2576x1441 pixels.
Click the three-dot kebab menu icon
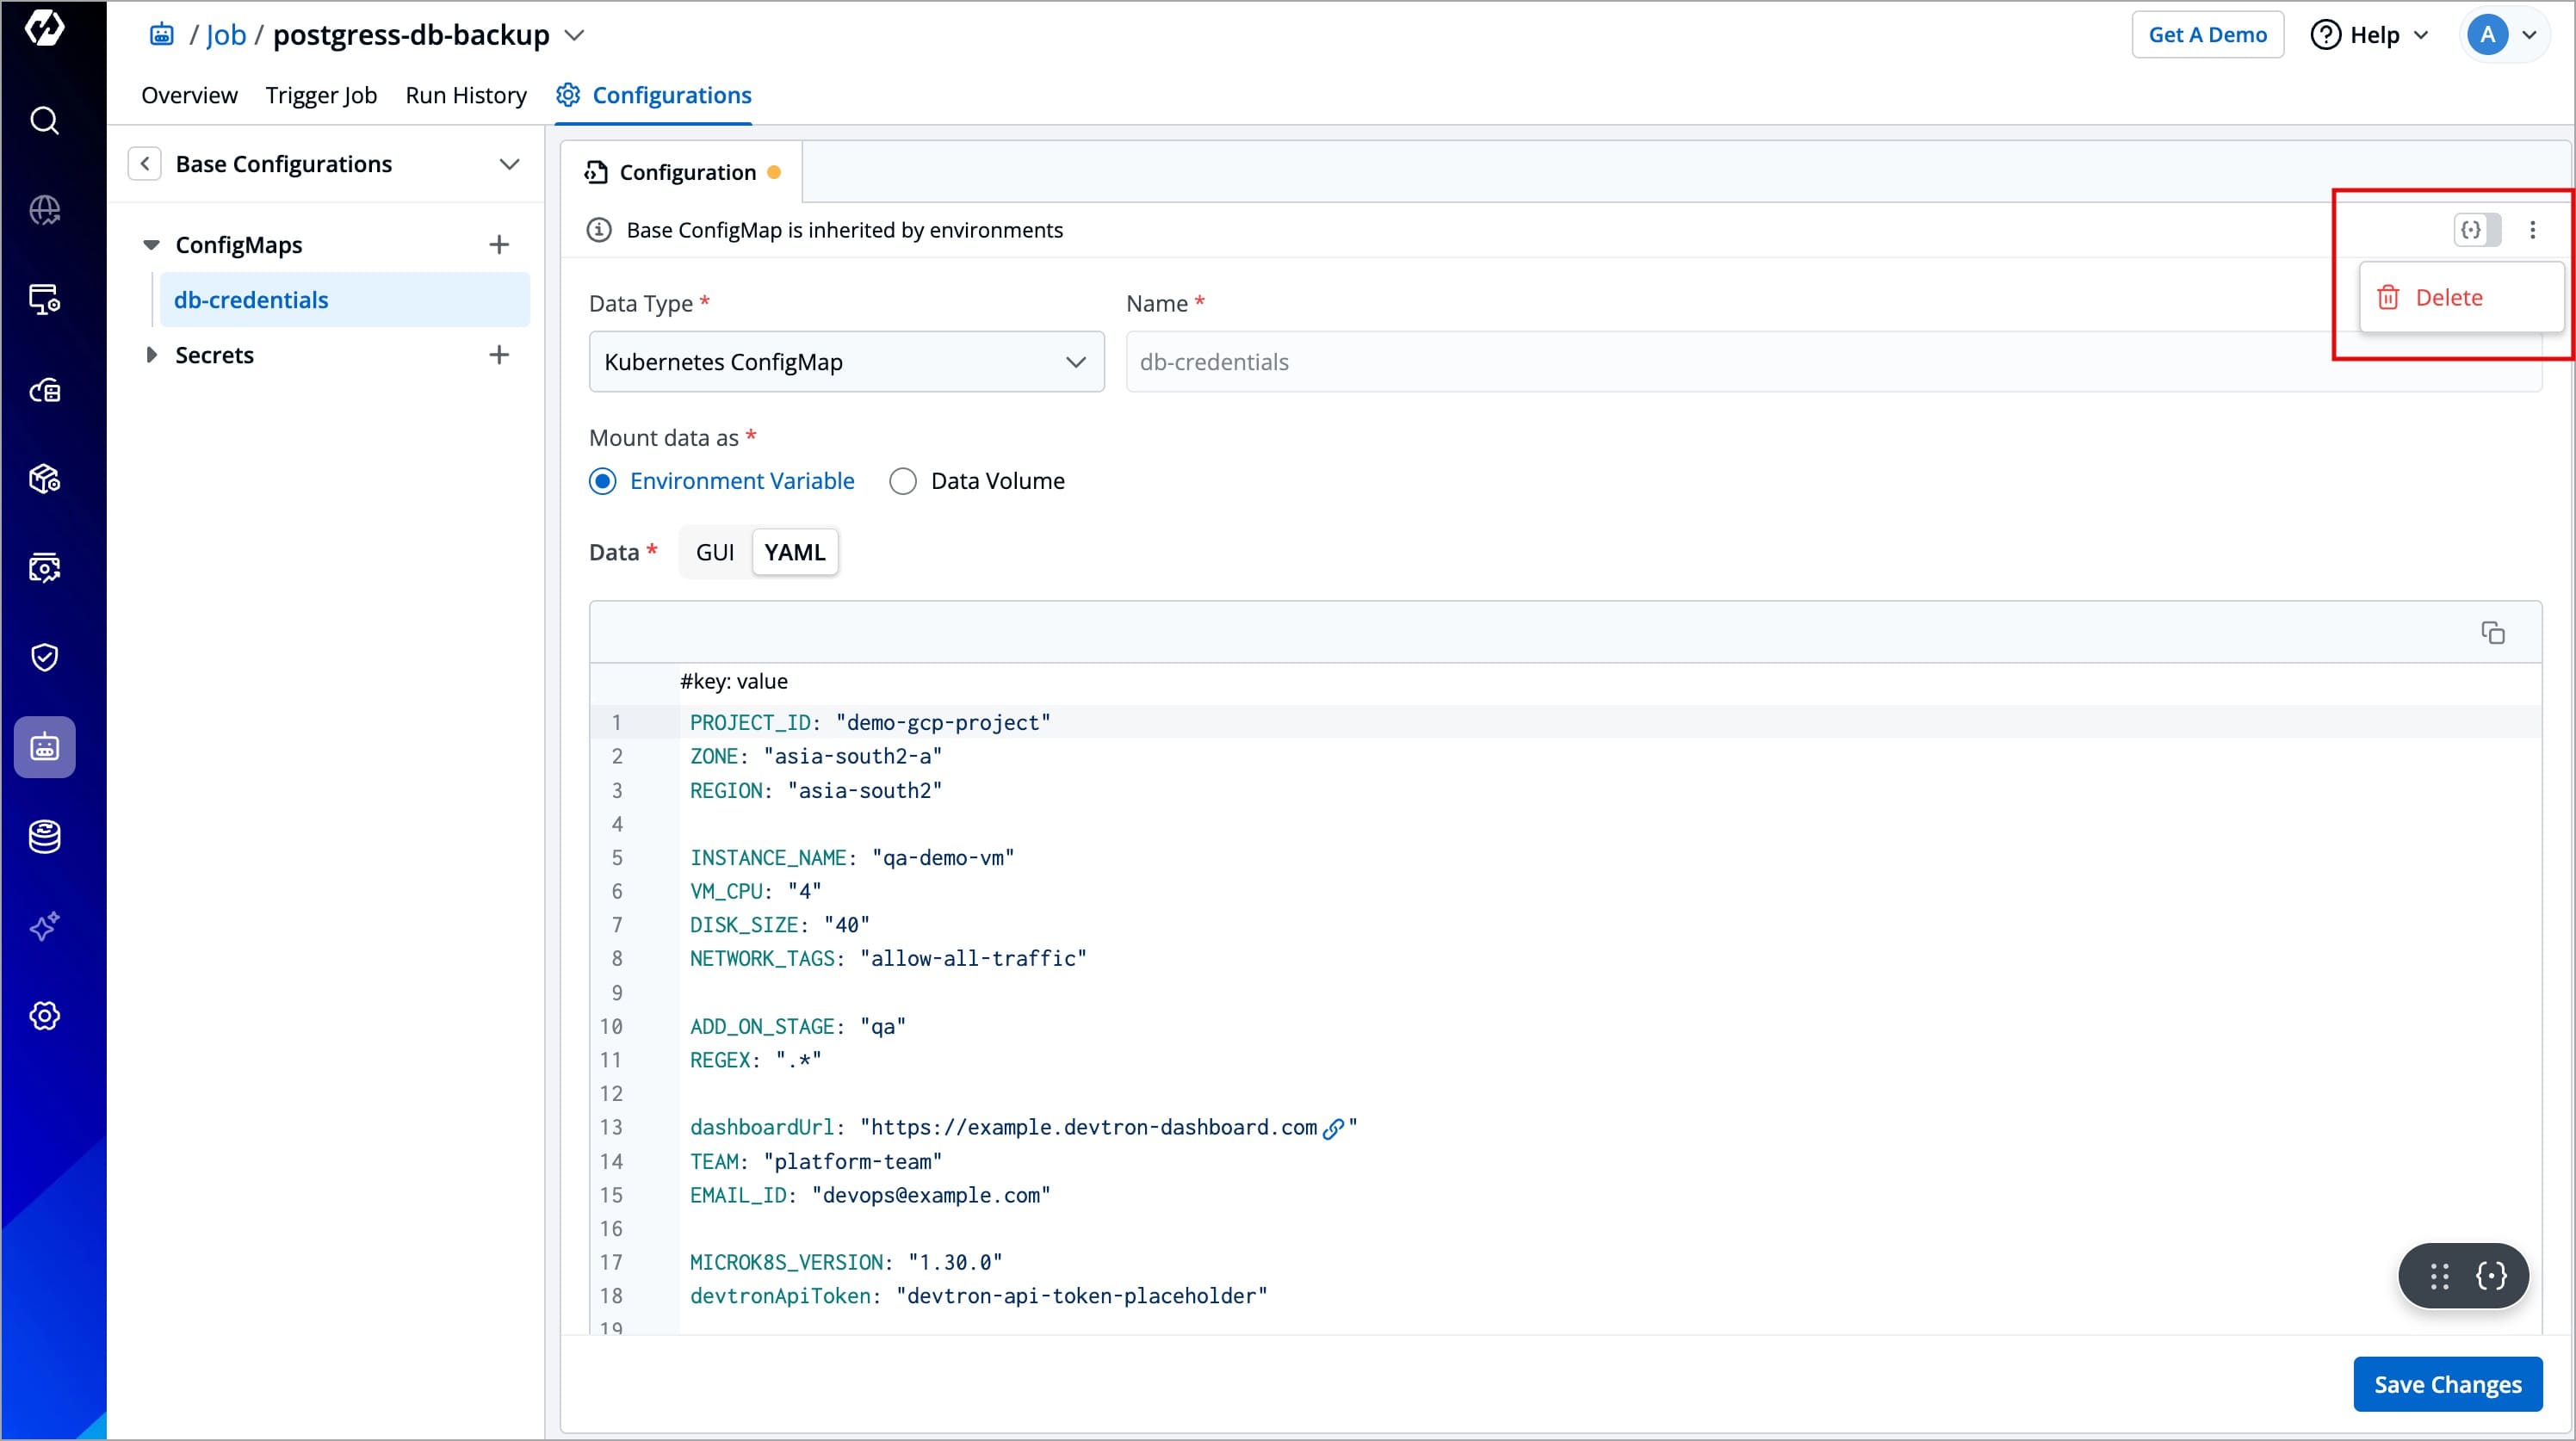(2532, 230)
